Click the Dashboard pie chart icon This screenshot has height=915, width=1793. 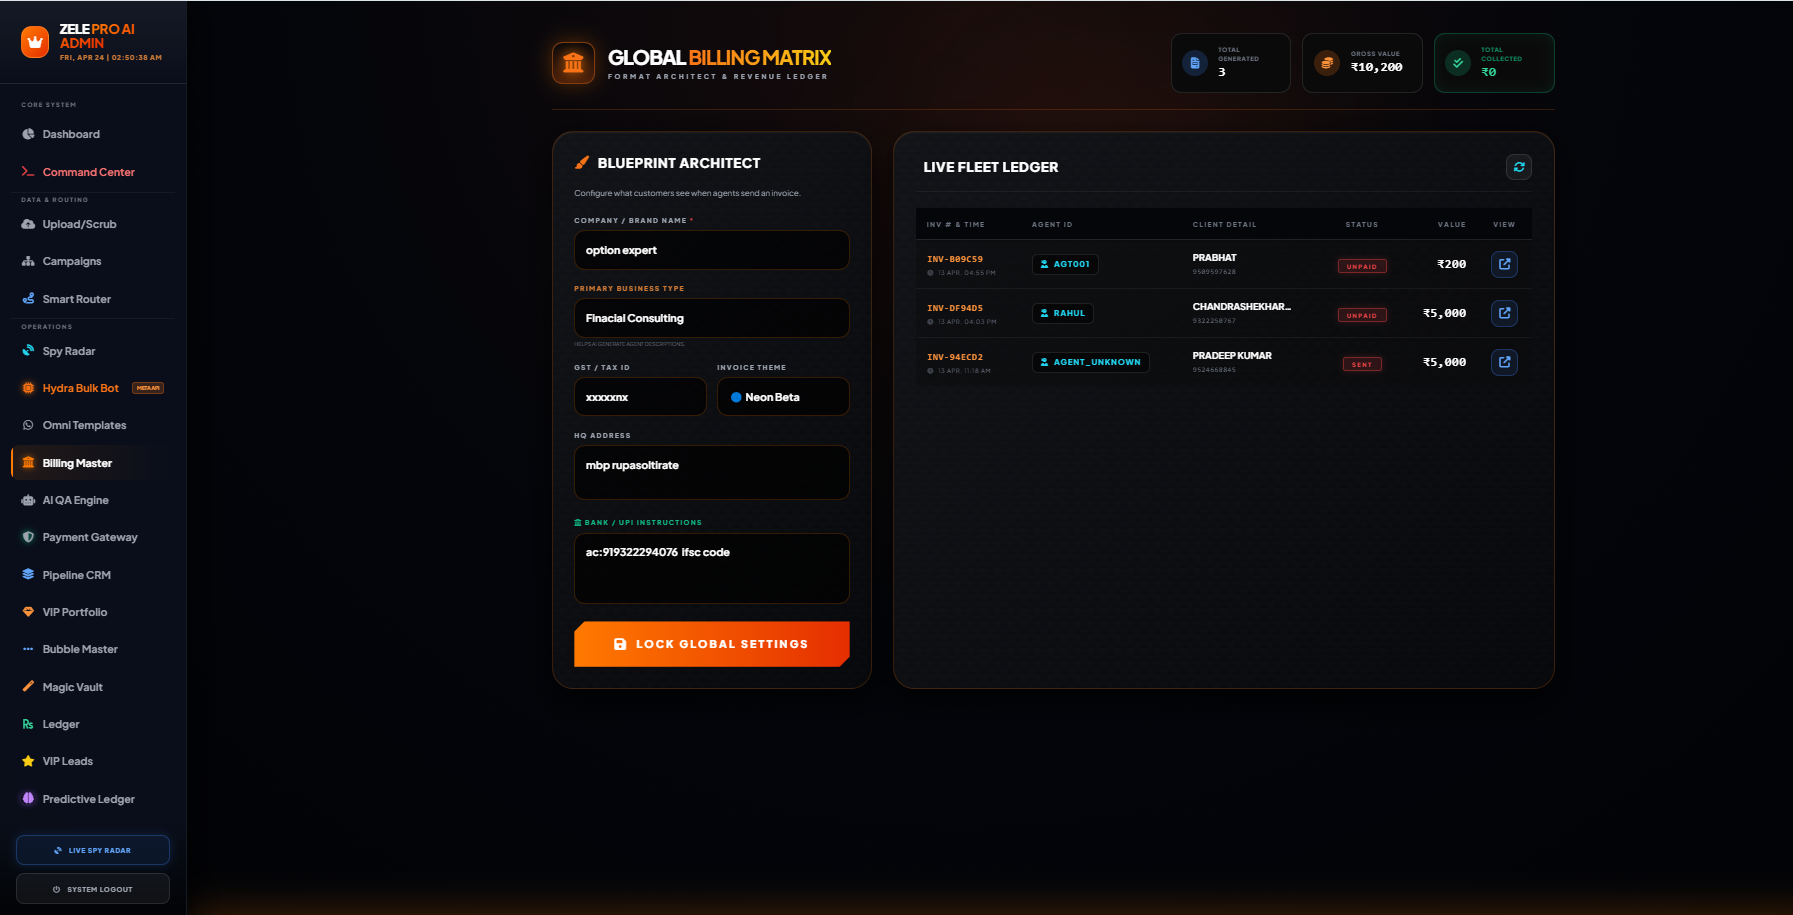coord(28,134)
